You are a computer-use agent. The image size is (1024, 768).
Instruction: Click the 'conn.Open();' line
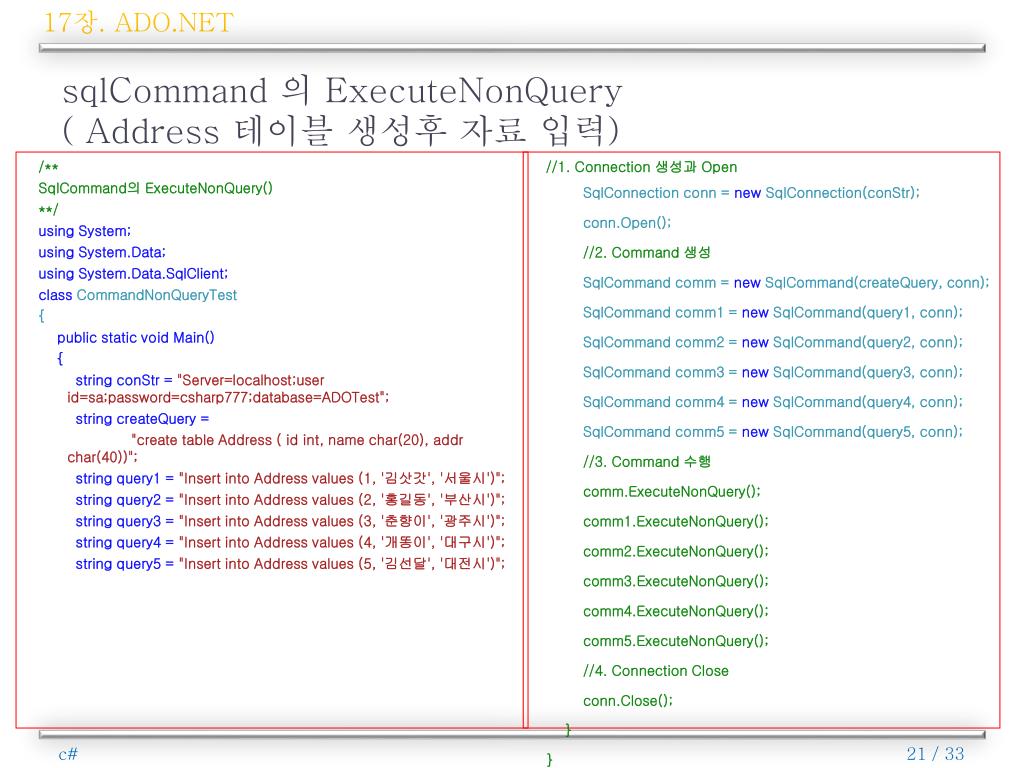tap(627, 223)
